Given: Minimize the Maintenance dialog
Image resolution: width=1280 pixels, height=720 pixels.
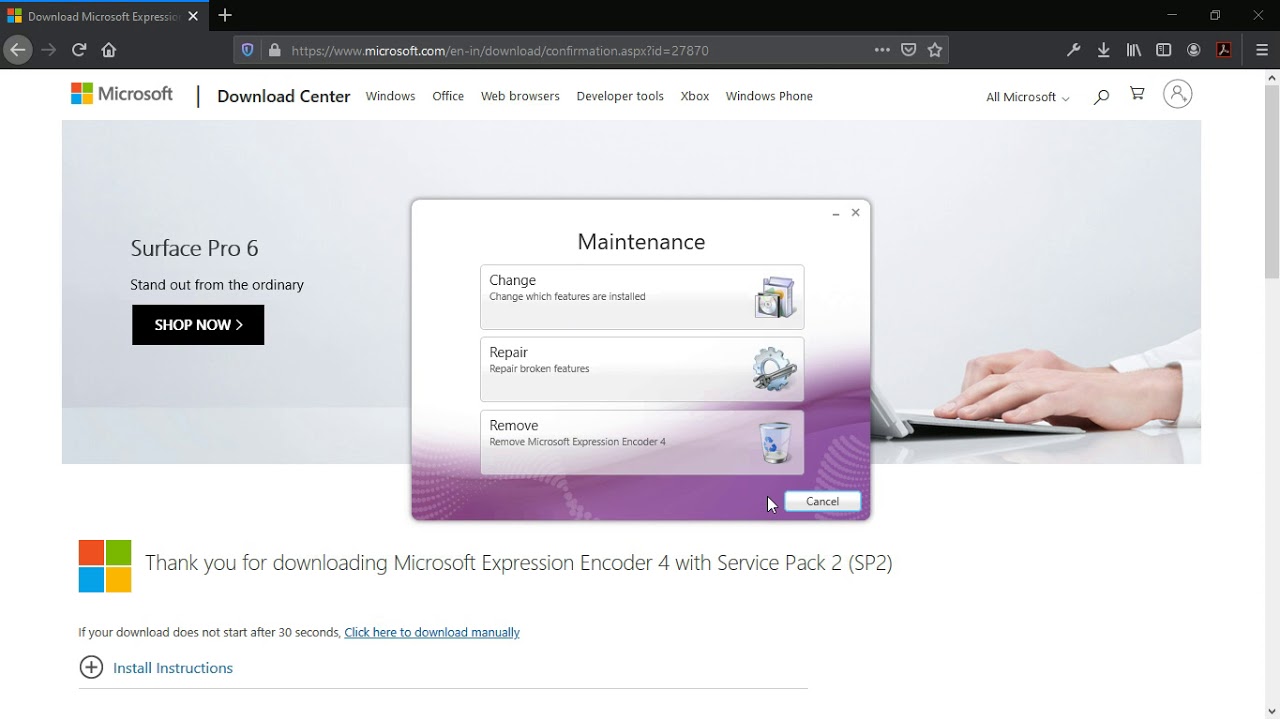Looking at the screenshot, I should (x=836, y=213).
